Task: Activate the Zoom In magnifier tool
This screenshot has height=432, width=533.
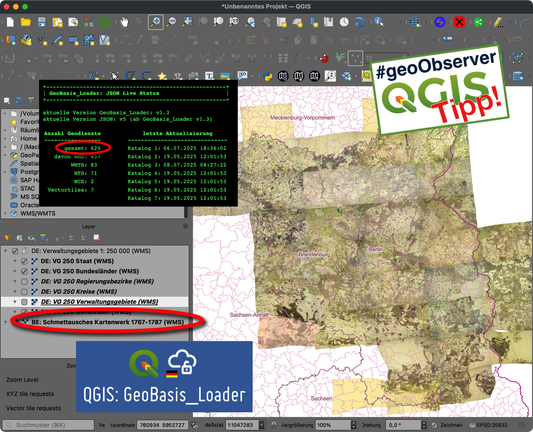Action: [x=156, y=22]
